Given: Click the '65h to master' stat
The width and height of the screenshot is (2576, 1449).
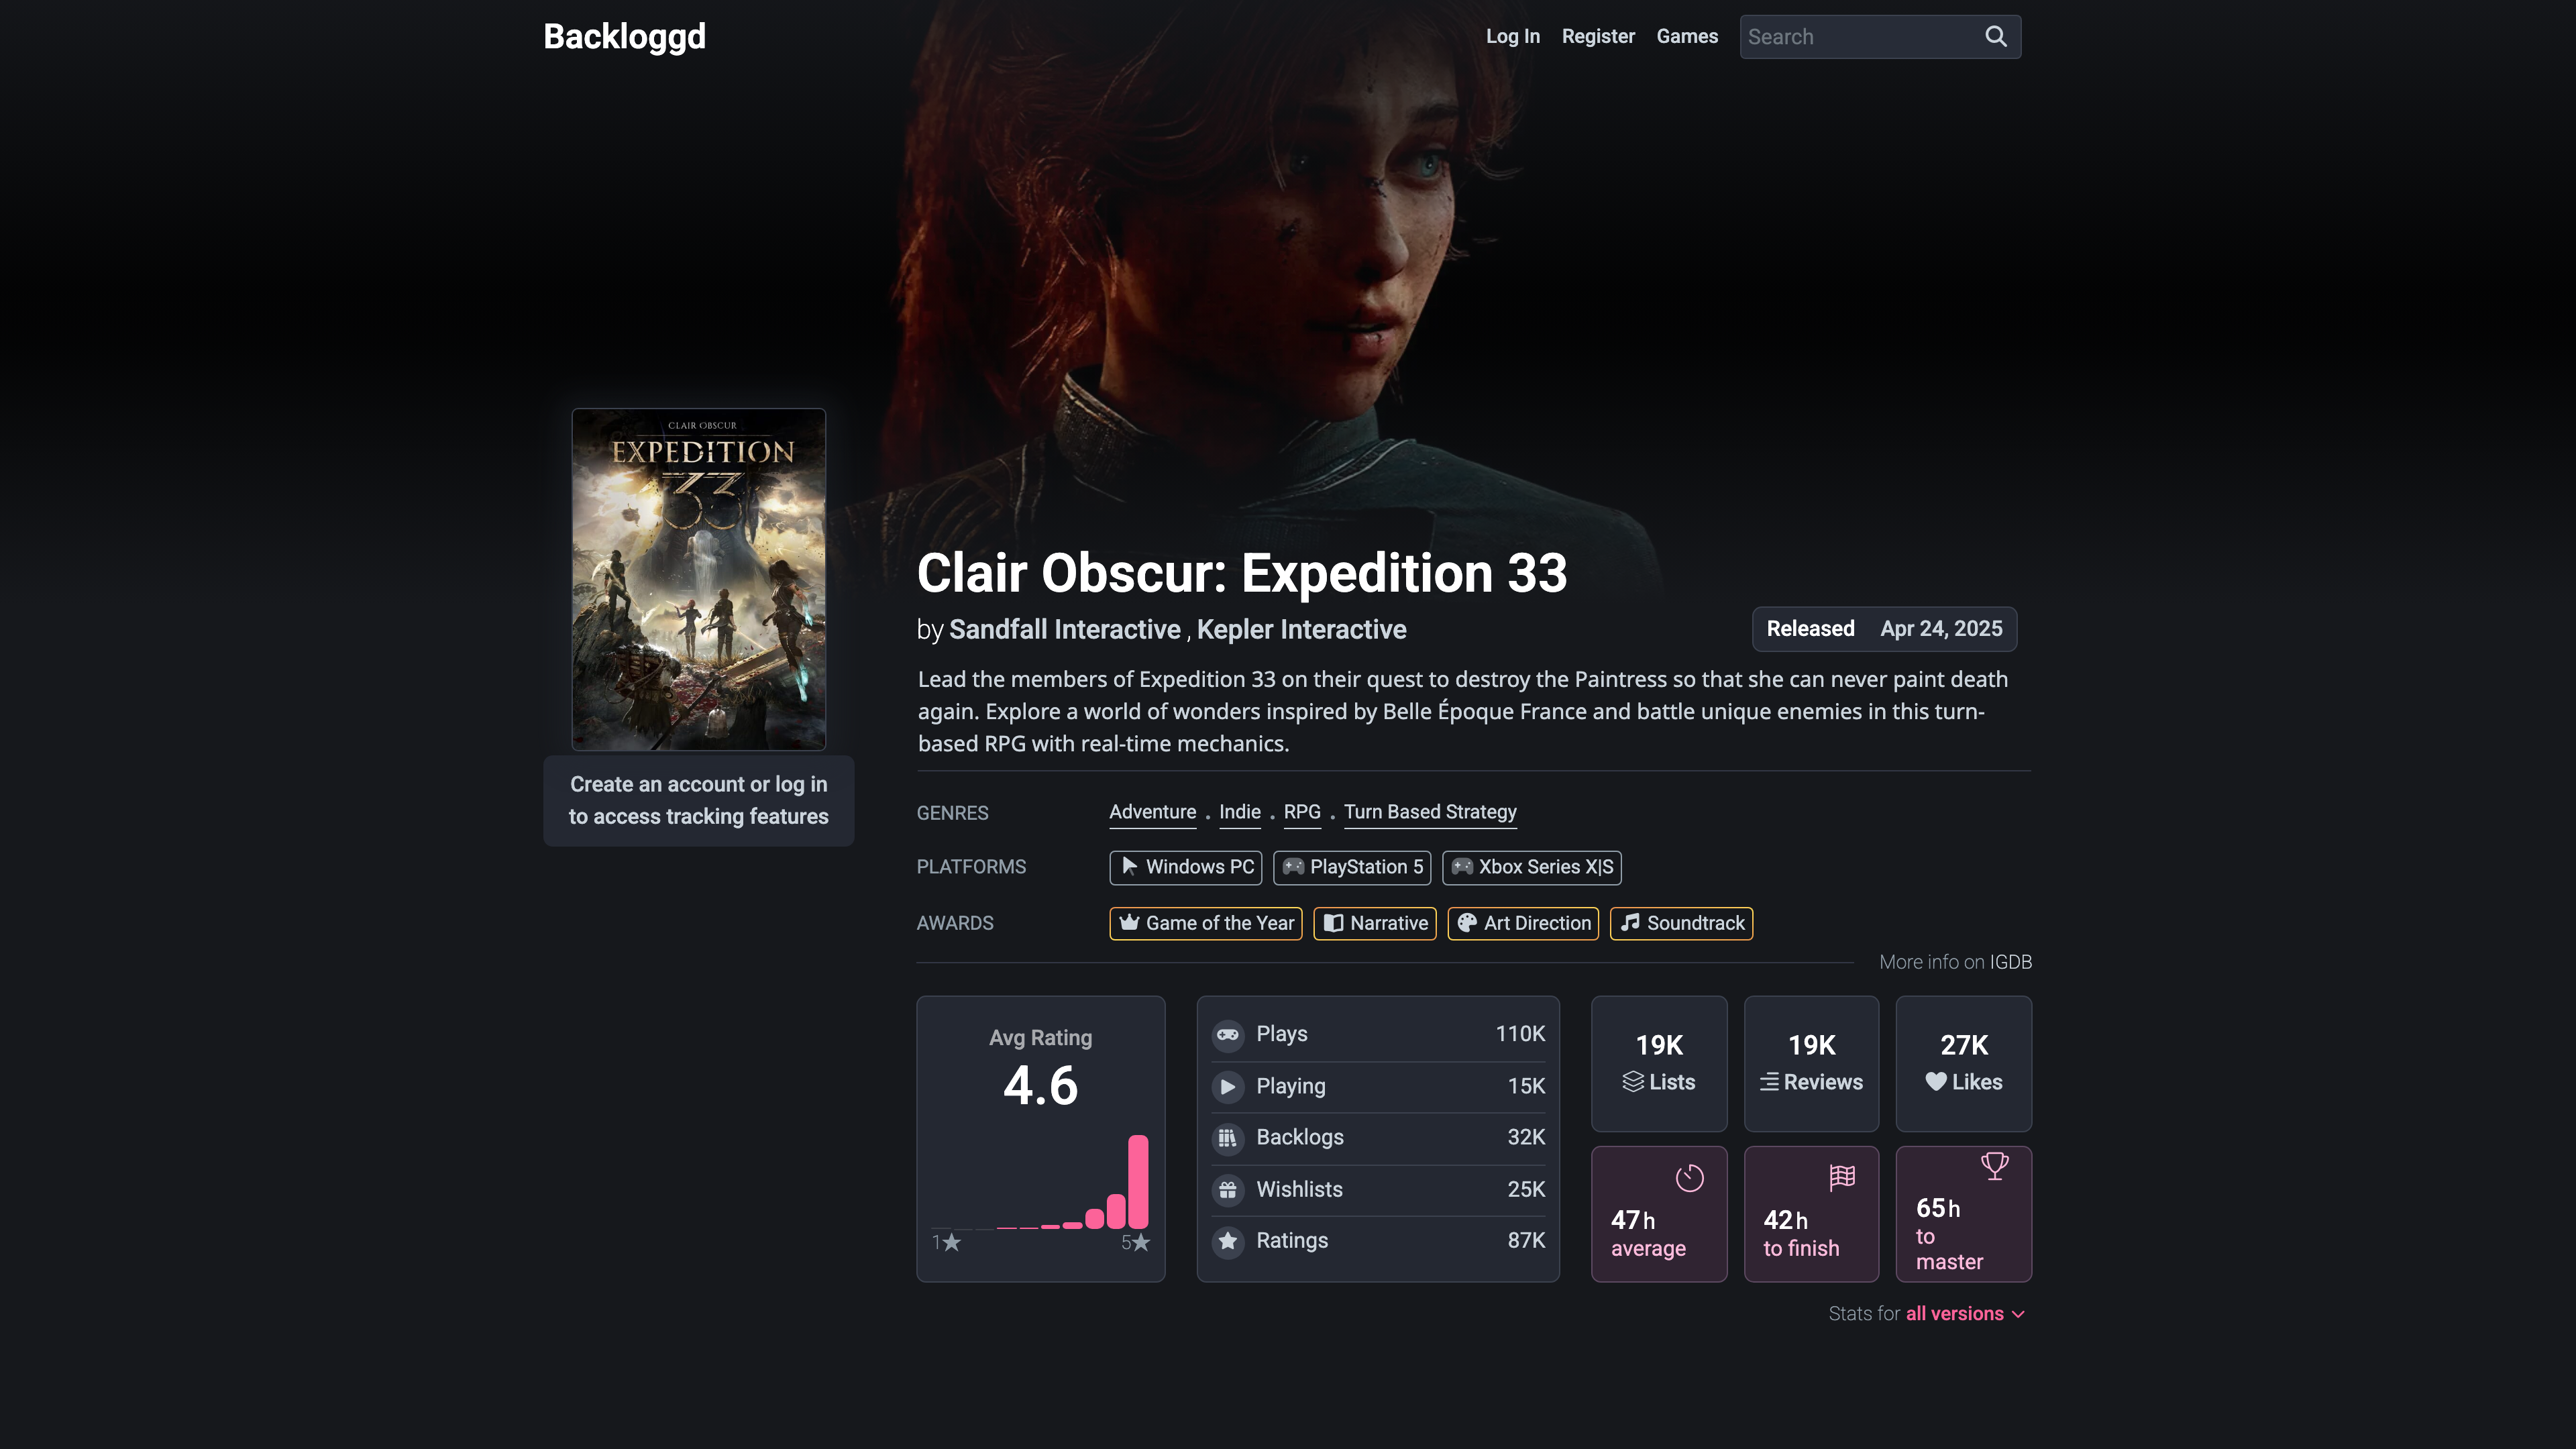Looking at the screenshot, I should (1963, 1214).
